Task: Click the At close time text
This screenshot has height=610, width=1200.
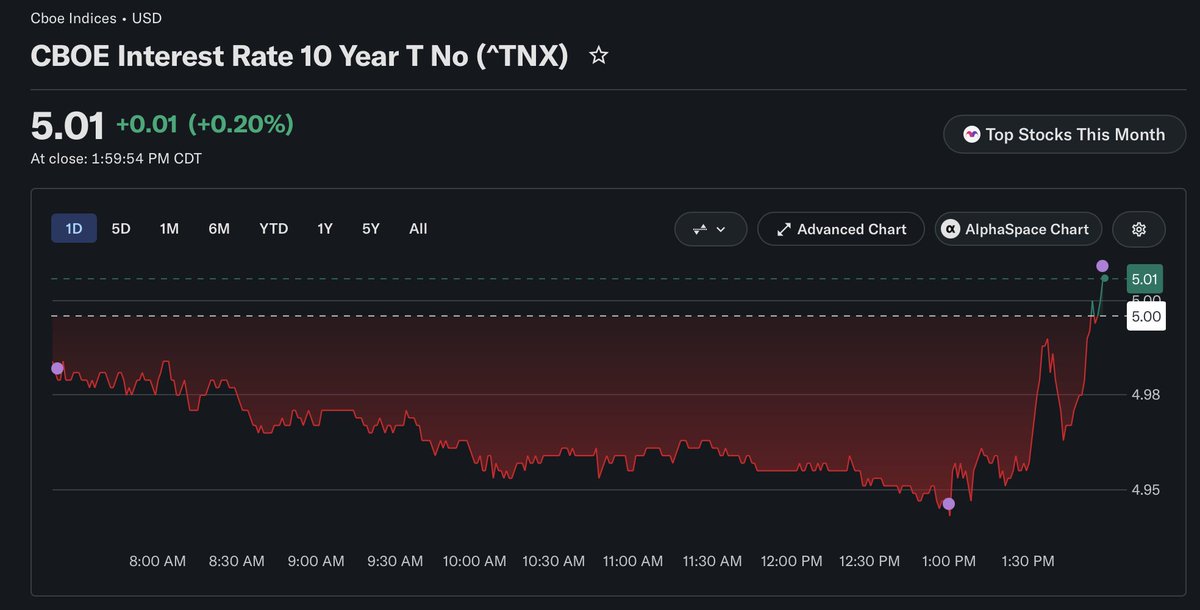Action: click(x=116, y=158)
